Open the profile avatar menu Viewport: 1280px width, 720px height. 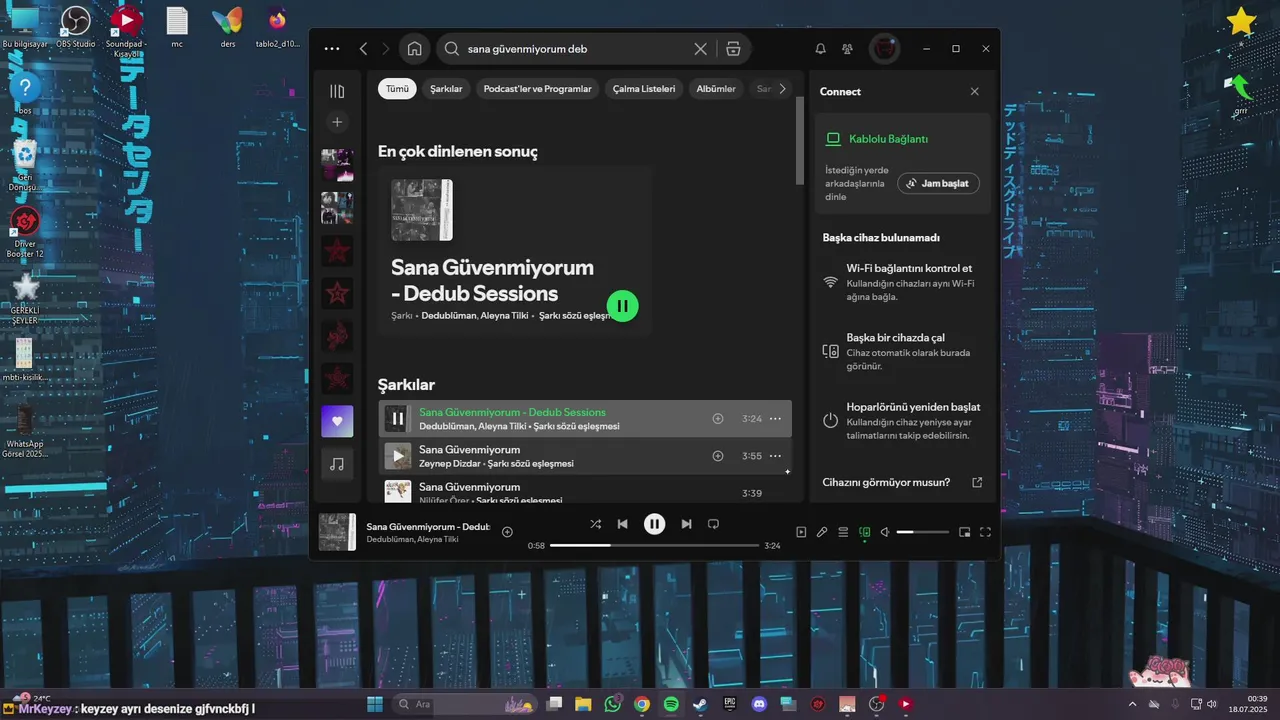click(884, 49)
